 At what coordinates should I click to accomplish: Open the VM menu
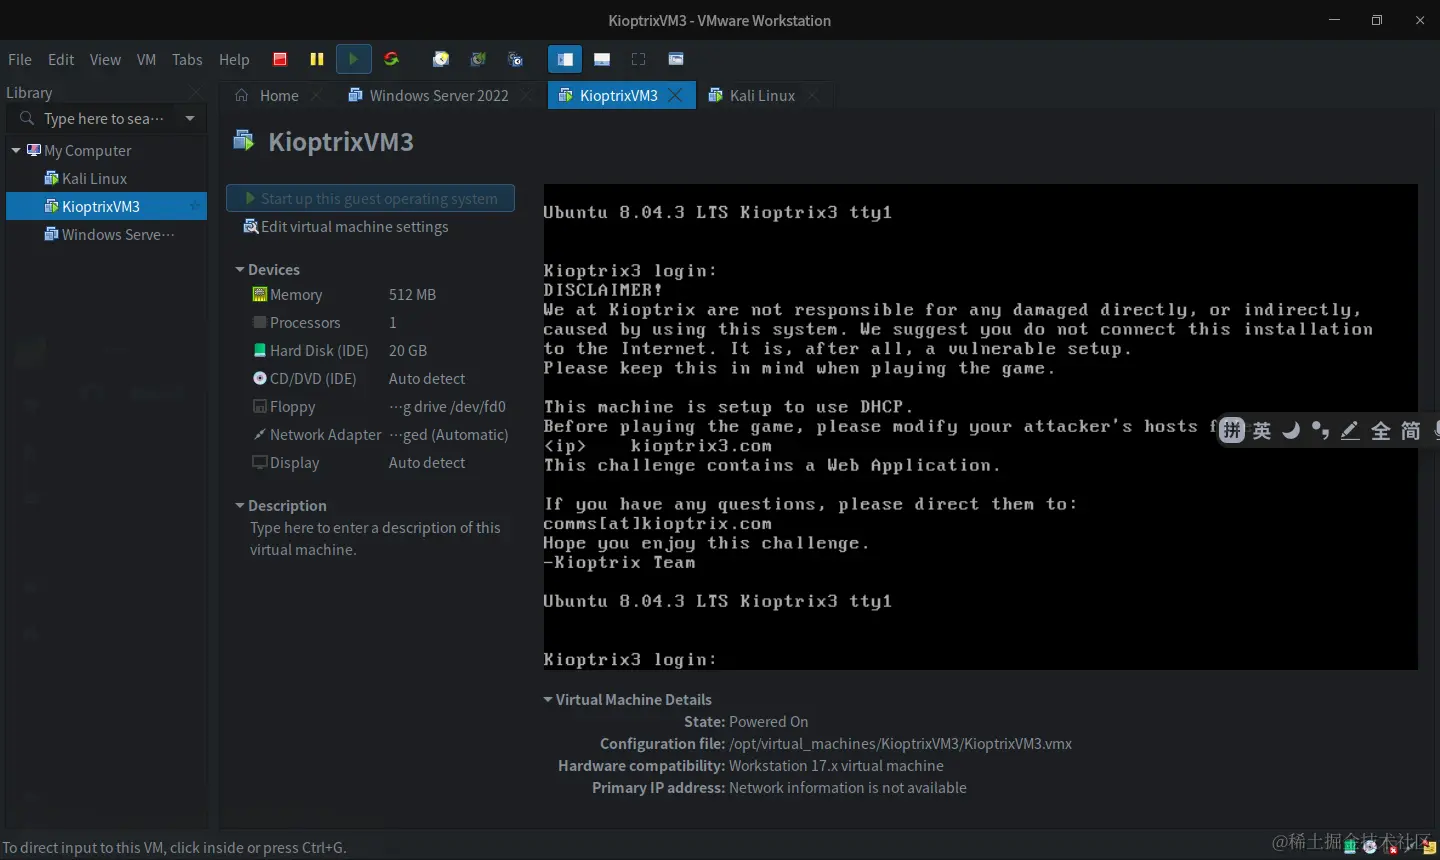point(146,59)
